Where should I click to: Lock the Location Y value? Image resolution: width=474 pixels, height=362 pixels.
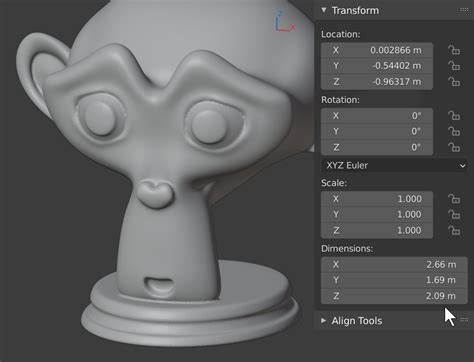(x=454, y=66)
